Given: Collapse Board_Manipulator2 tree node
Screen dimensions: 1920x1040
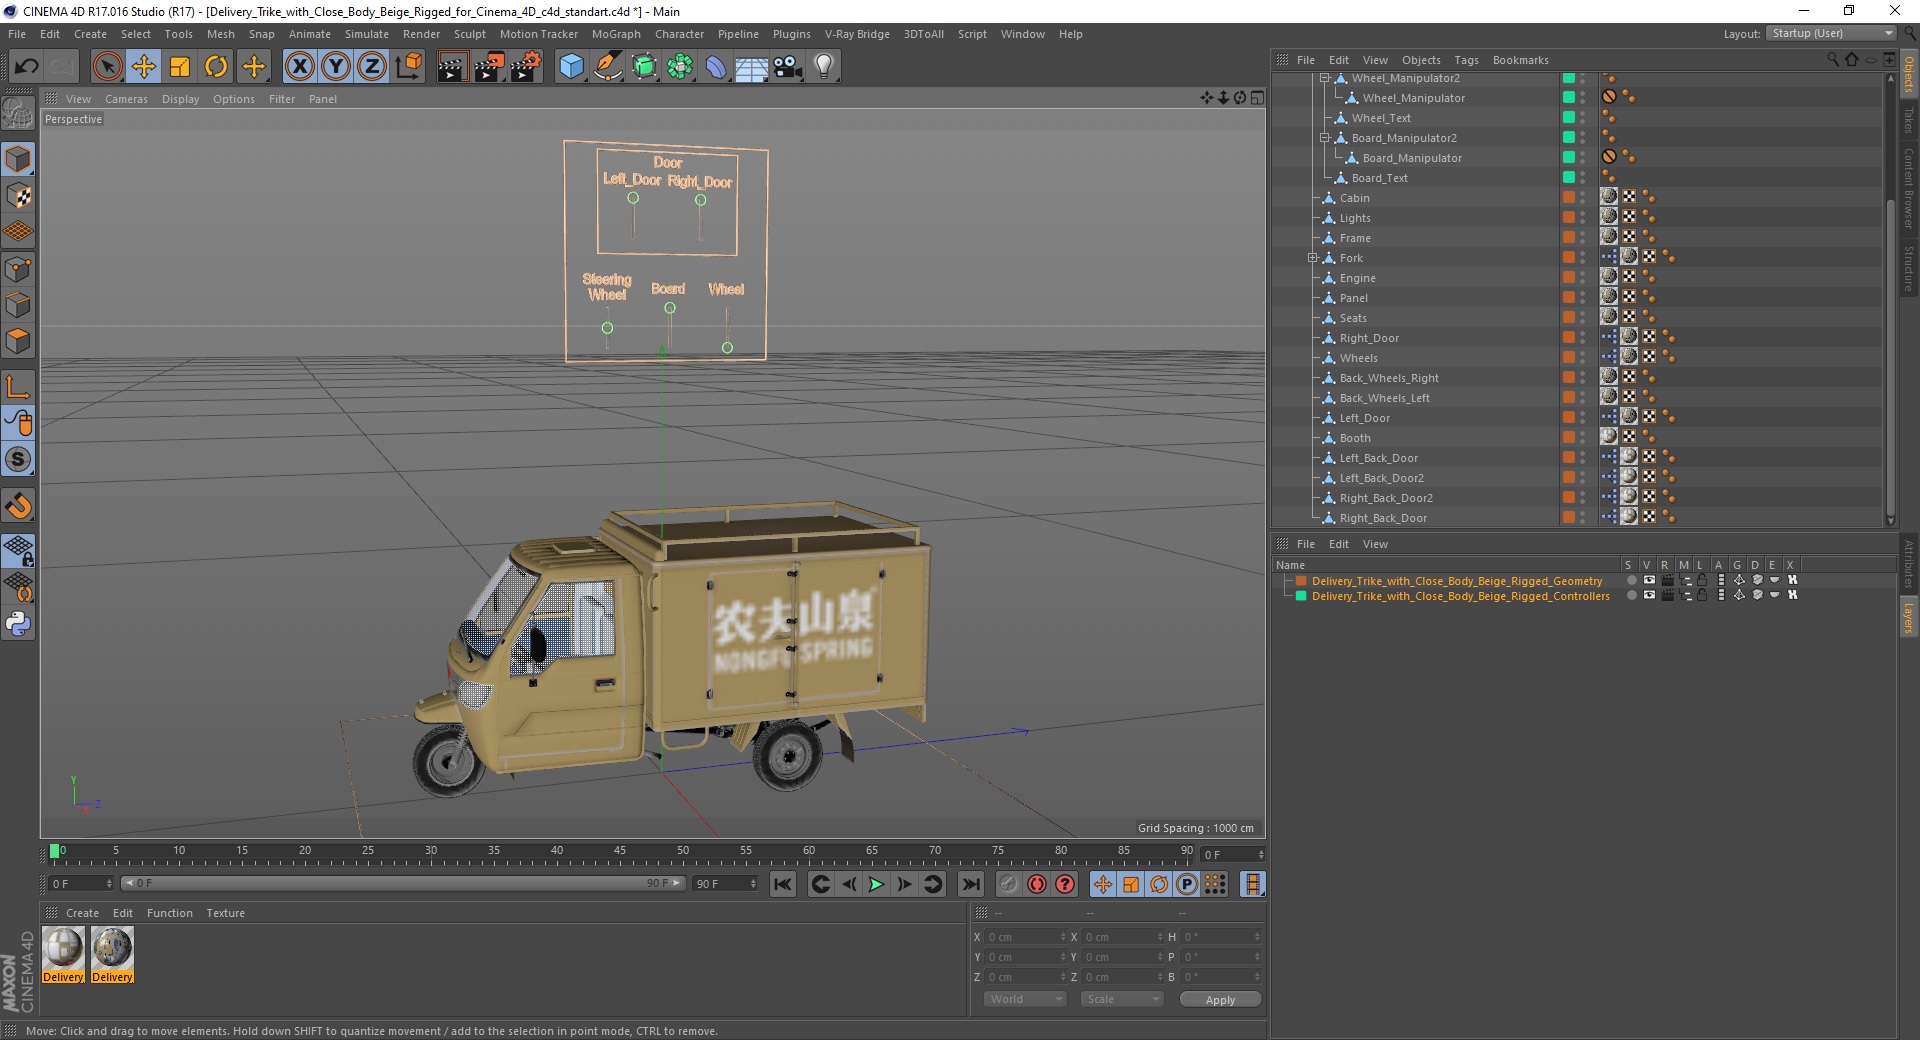Looking at the screenshot, I should click(1325, 138).
